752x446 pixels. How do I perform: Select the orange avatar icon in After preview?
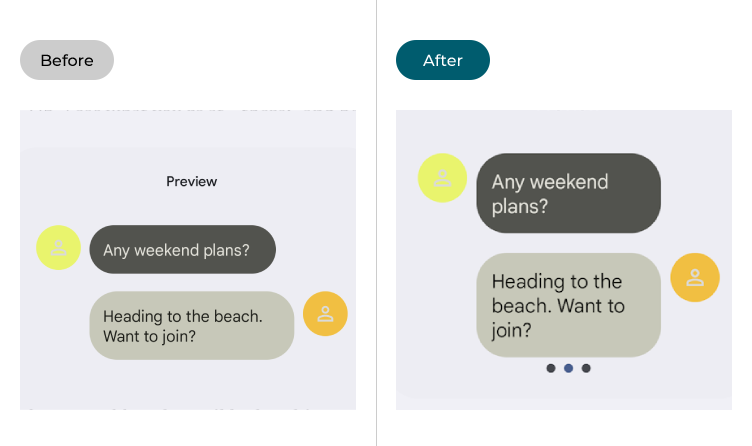[x=695, y=278]
